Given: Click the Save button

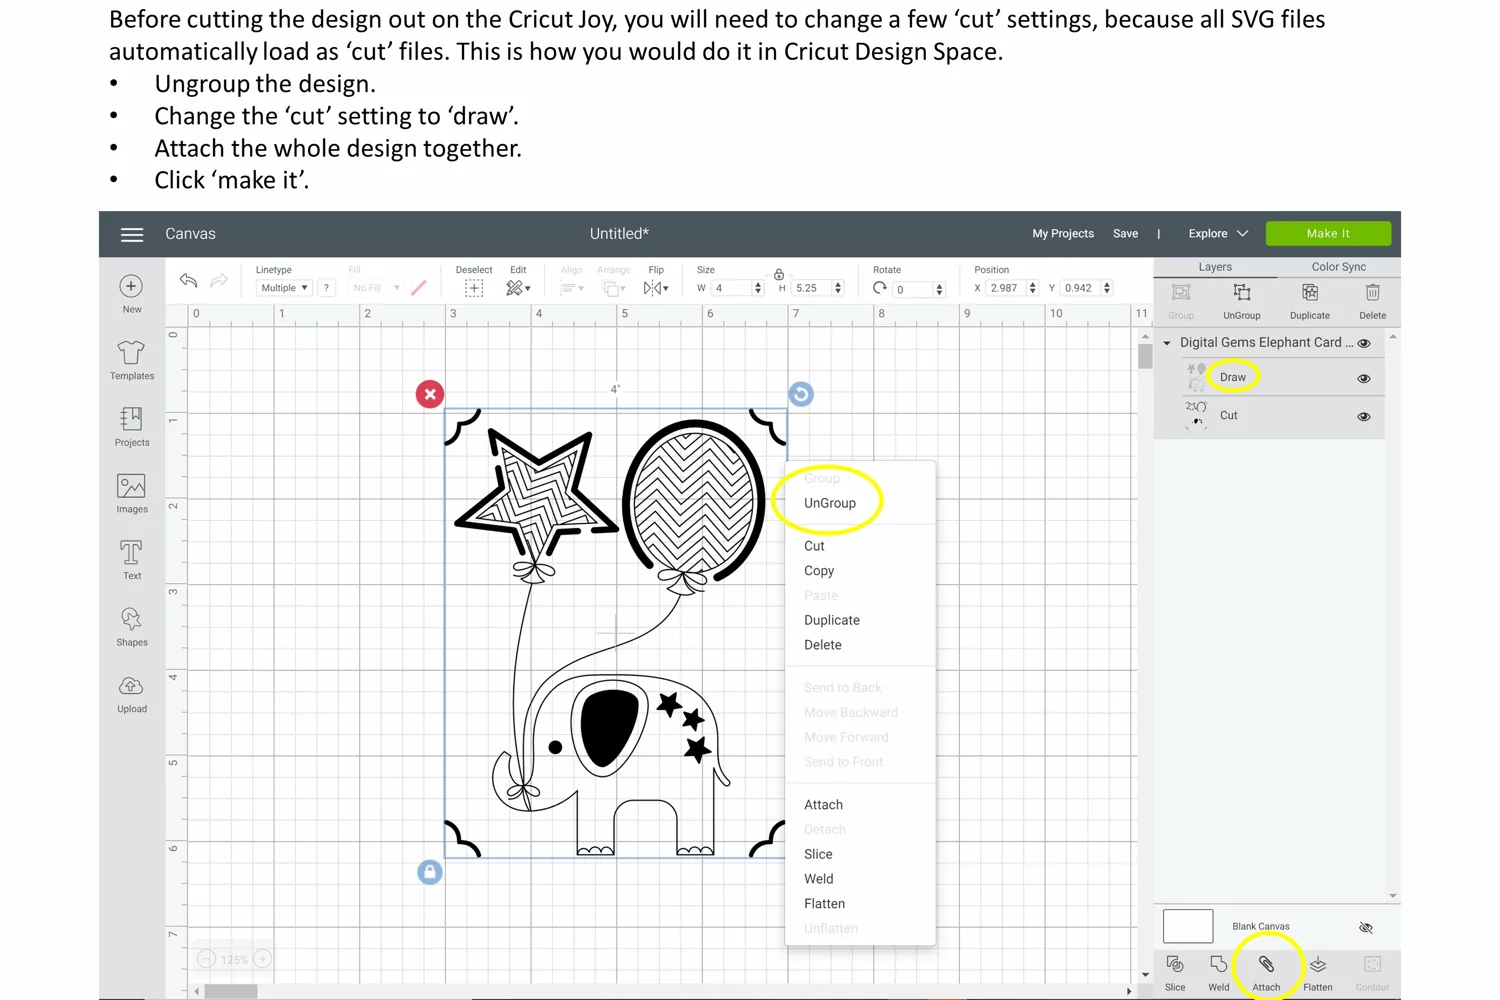Looking at the screenshot, I should point(1125,234).
